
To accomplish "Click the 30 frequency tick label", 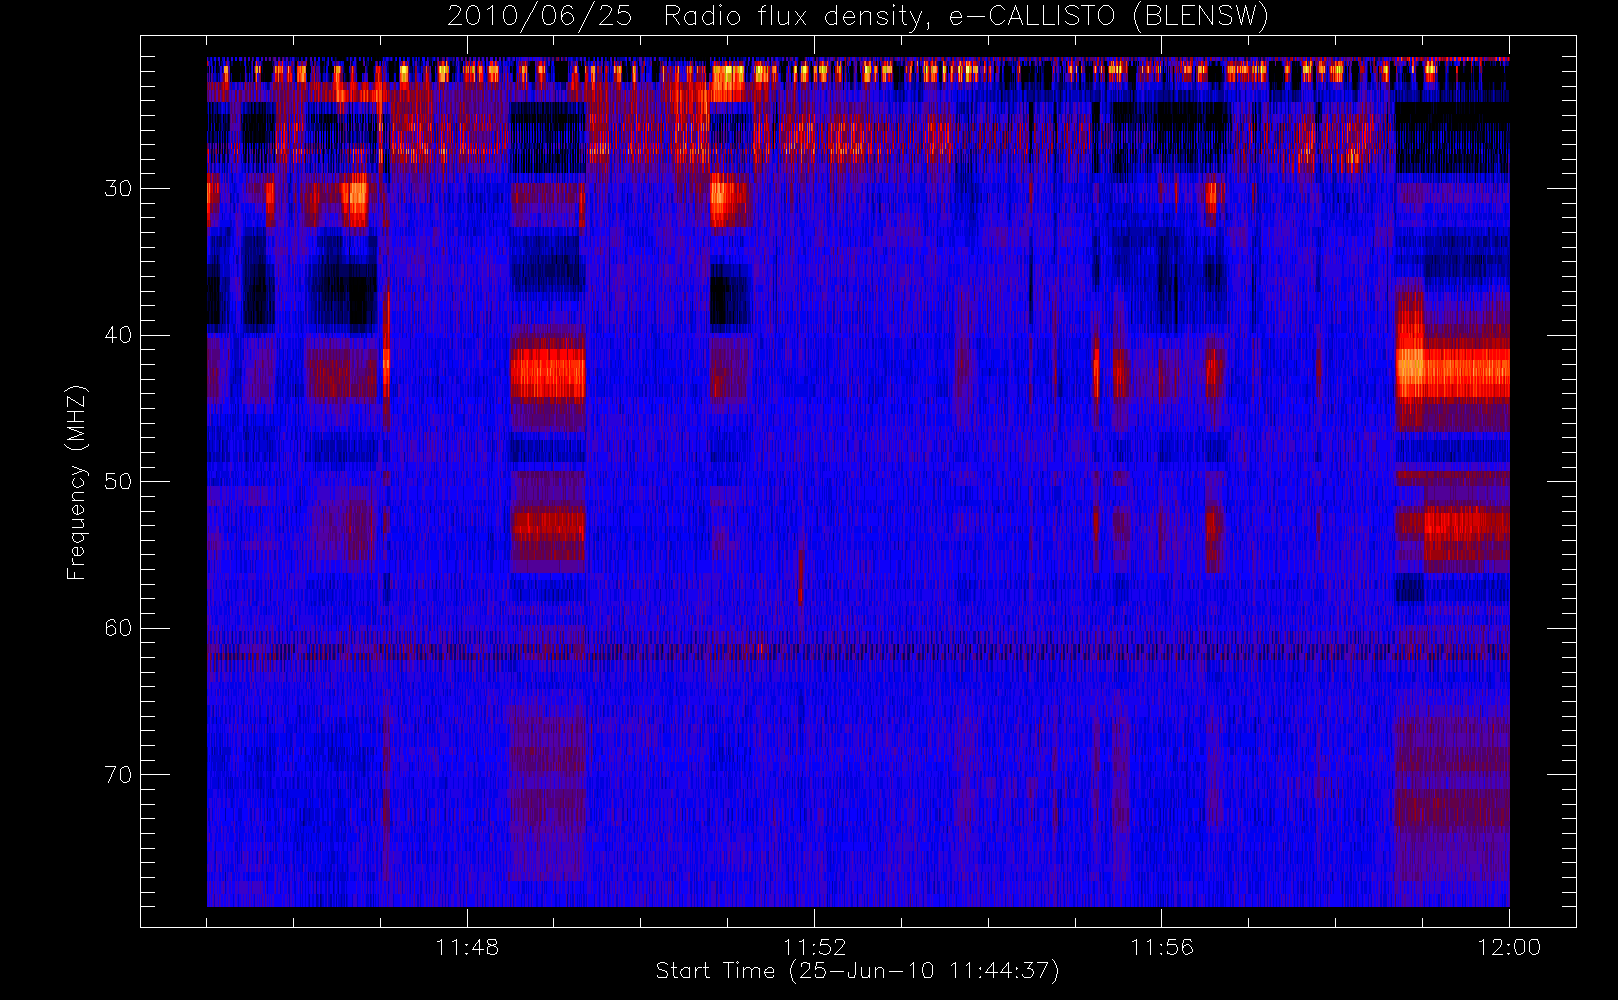I will point(118,188).
